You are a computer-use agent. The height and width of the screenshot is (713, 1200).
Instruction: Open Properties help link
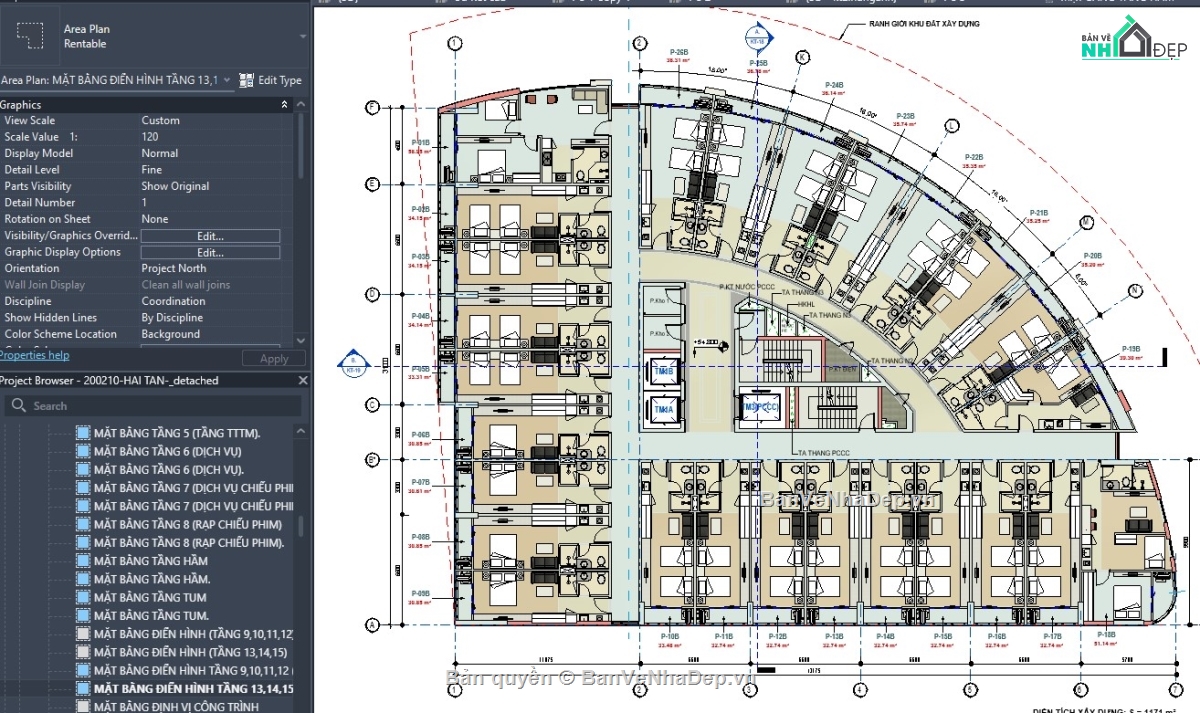[34, 354]
